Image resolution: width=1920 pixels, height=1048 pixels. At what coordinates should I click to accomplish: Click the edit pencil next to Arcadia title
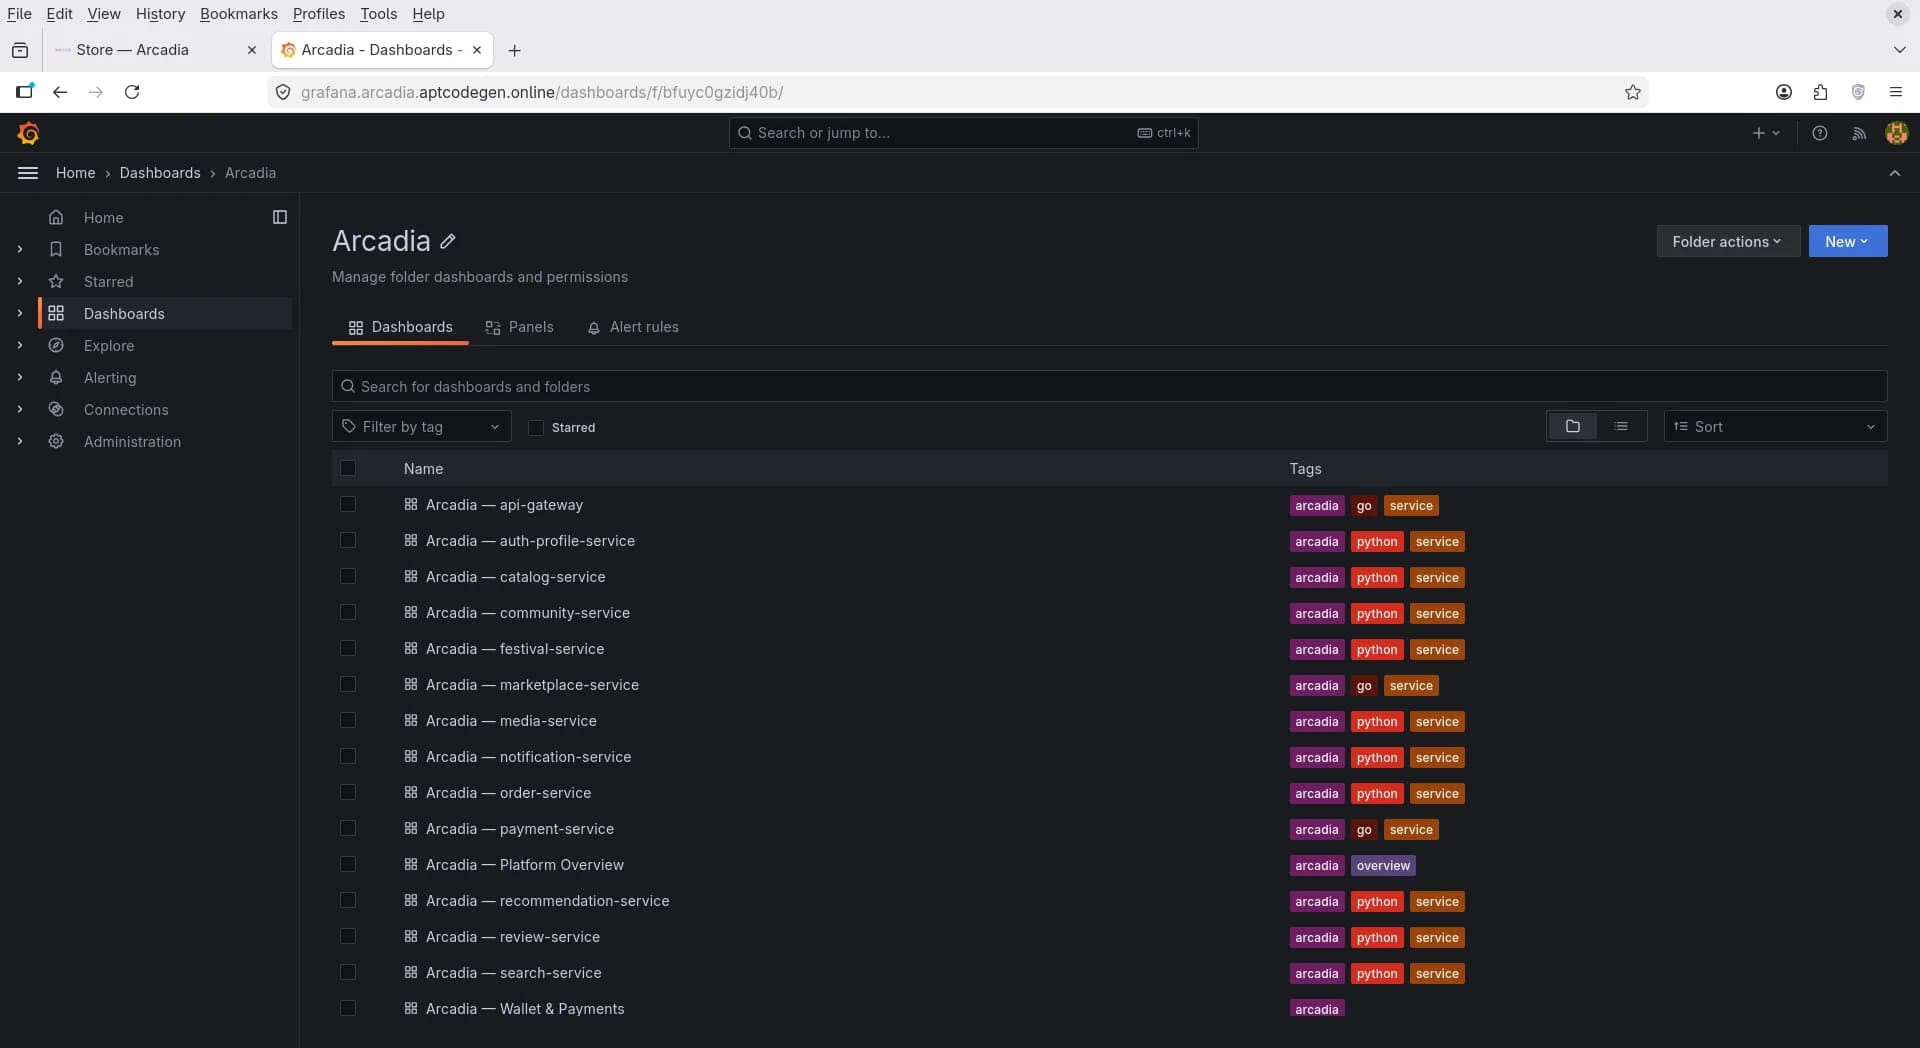[x=448, y=241]
